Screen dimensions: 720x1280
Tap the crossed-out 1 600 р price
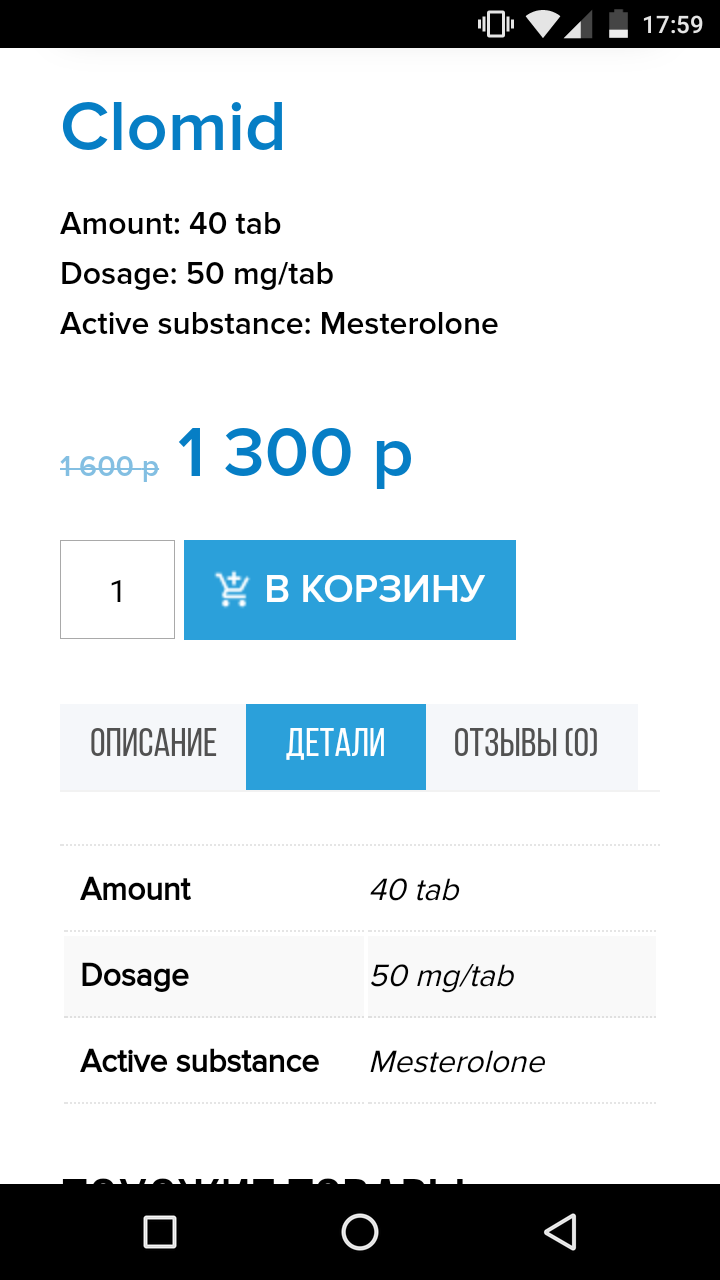click(109, 466)
